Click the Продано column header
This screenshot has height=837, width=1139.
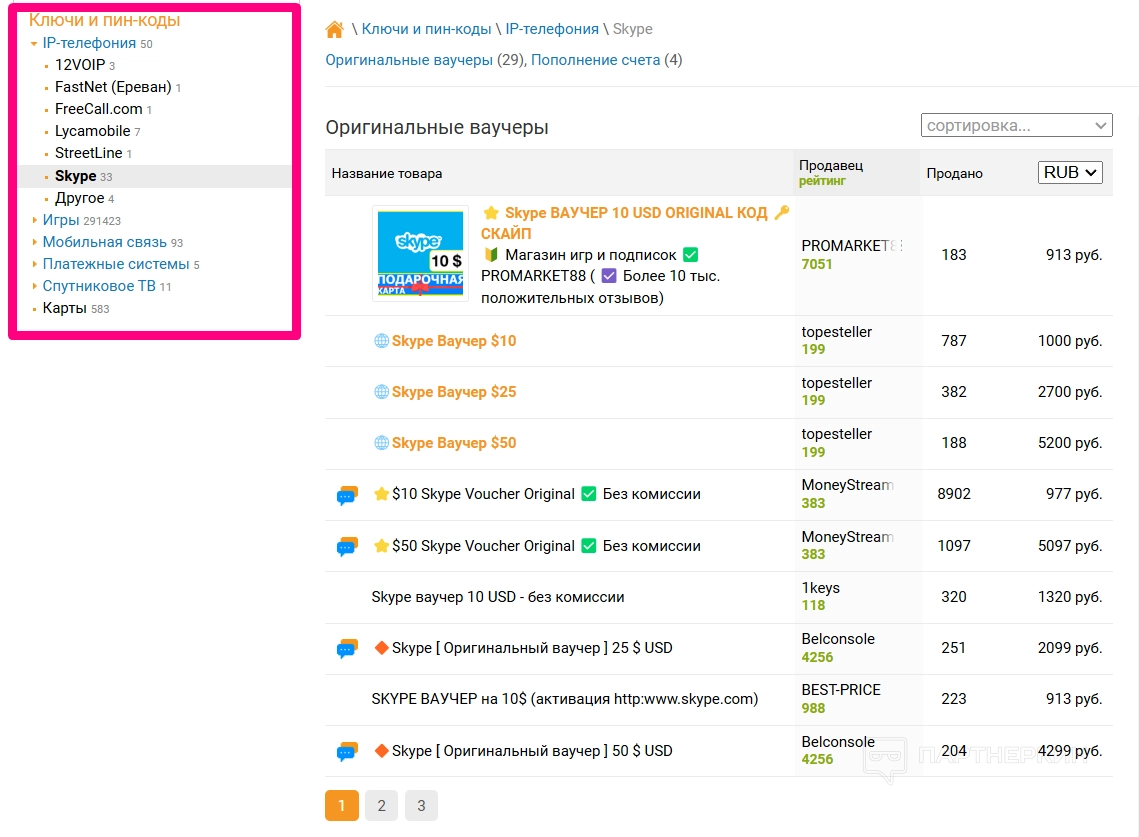[954, 174]
